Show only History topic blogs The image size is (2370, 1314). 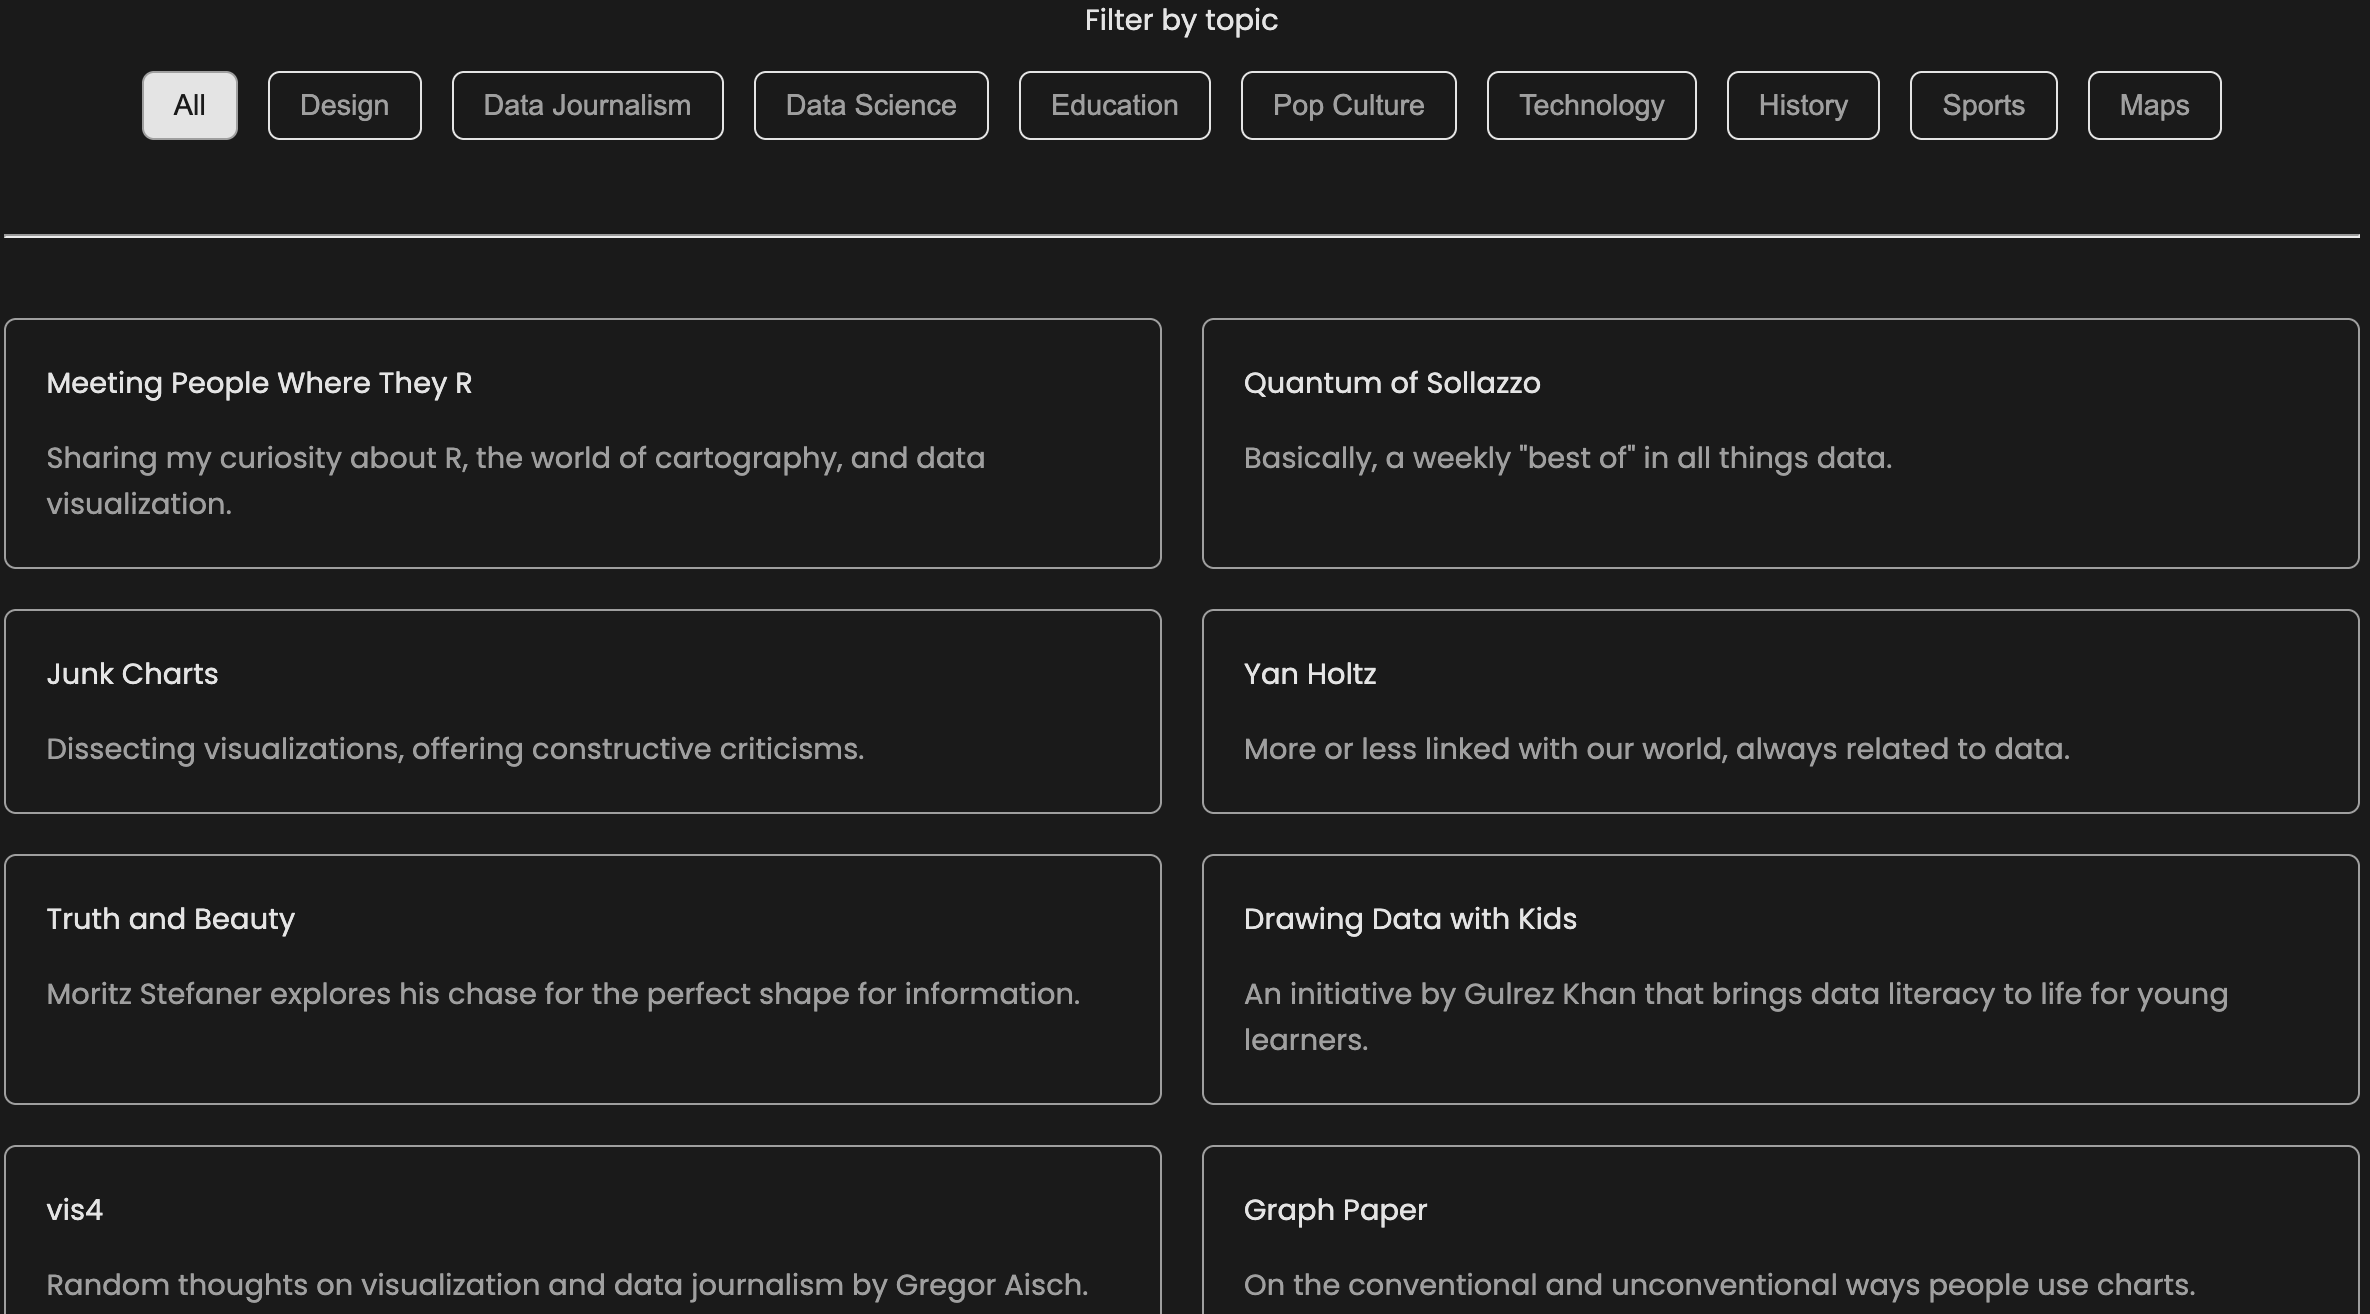tap(1803, 105)
